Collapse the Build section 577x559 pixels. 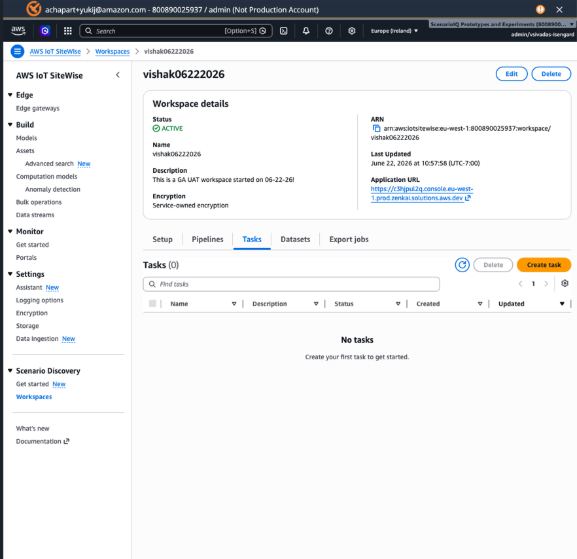coord(10,125)
